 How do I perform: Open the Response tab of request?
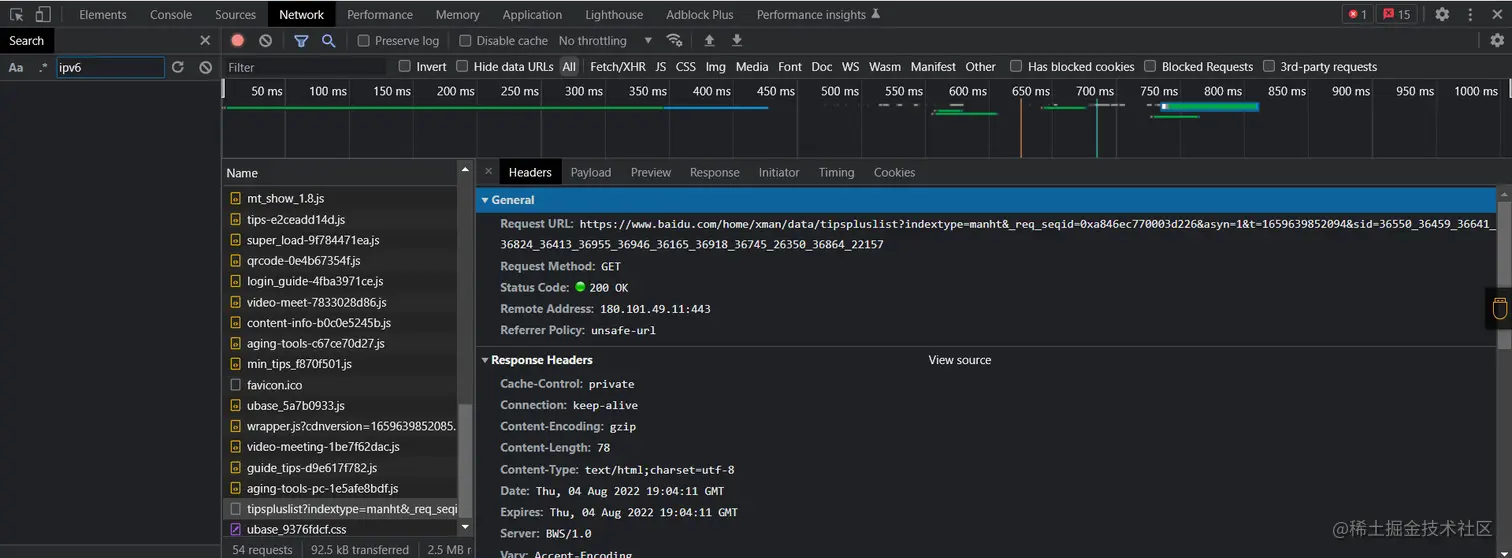point(715,172)
